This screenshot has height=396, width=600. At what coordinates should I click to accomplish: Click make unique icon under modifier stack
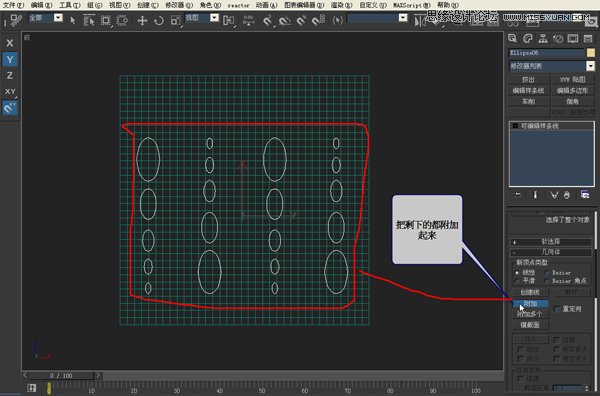click(554, 195)
